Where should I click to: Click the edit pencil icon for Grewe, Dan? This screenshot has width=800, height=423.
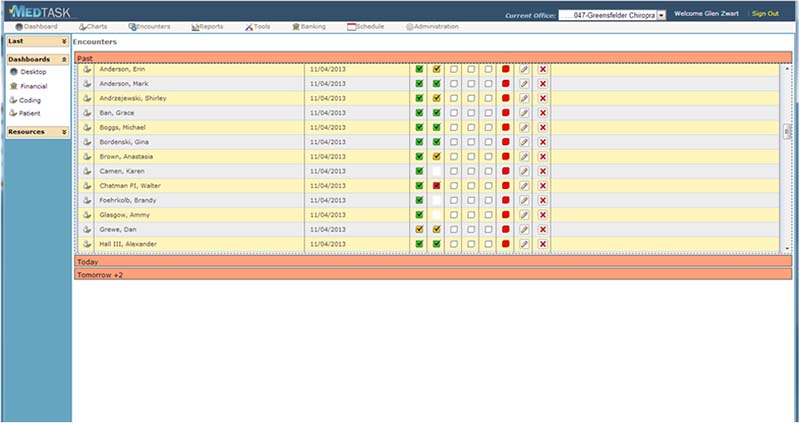click(x=524, y=230)
